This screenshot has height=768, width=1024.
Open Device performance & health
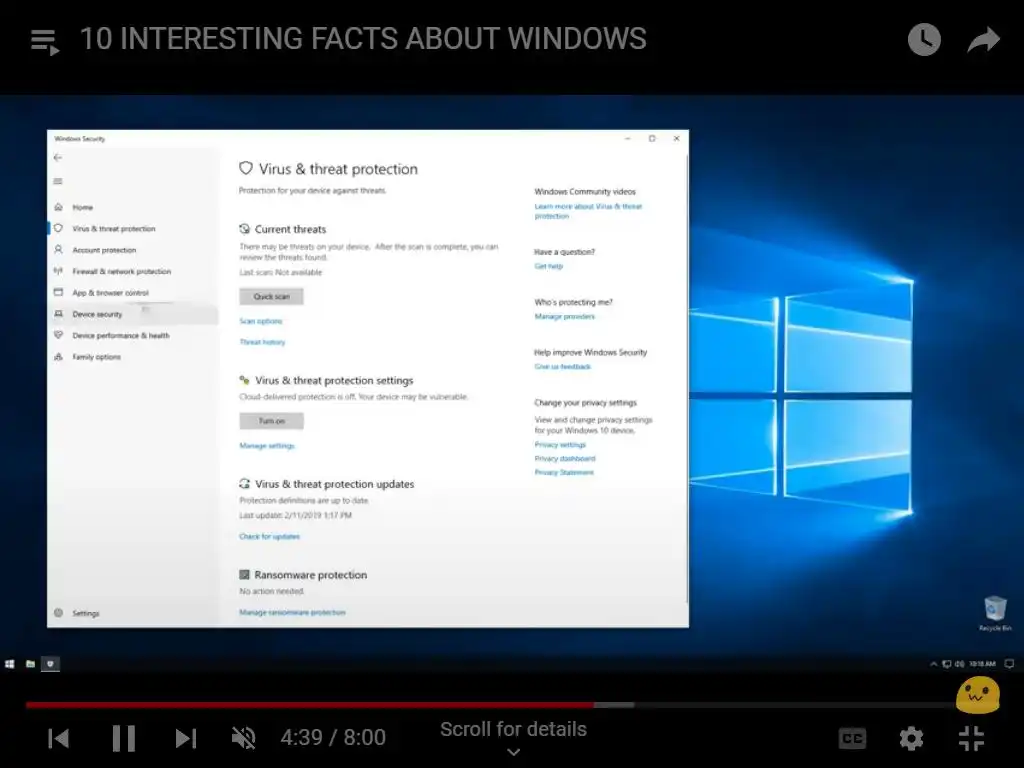click(133, 335)
